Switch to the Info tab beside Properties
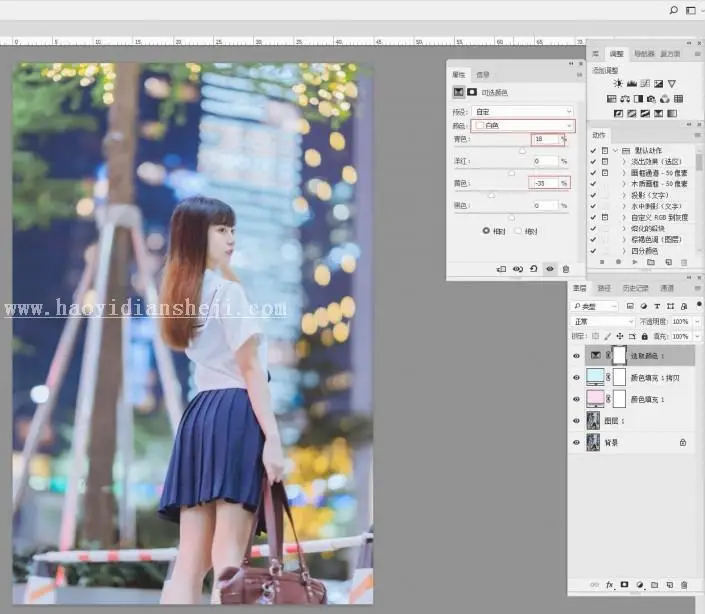Image resolution: width=705 pixels, height=614 pixels. pos(483,75)
